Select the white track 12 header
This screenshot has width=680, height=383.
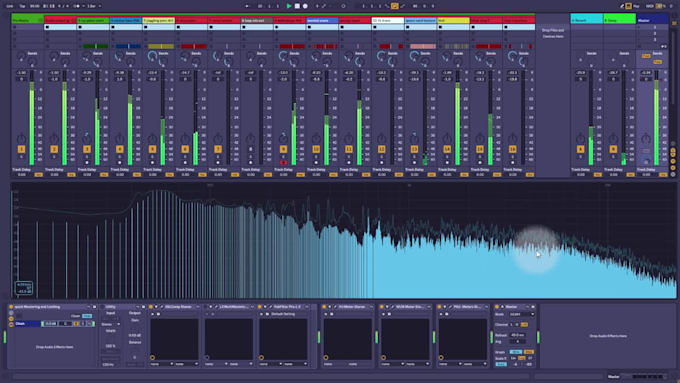388,20
